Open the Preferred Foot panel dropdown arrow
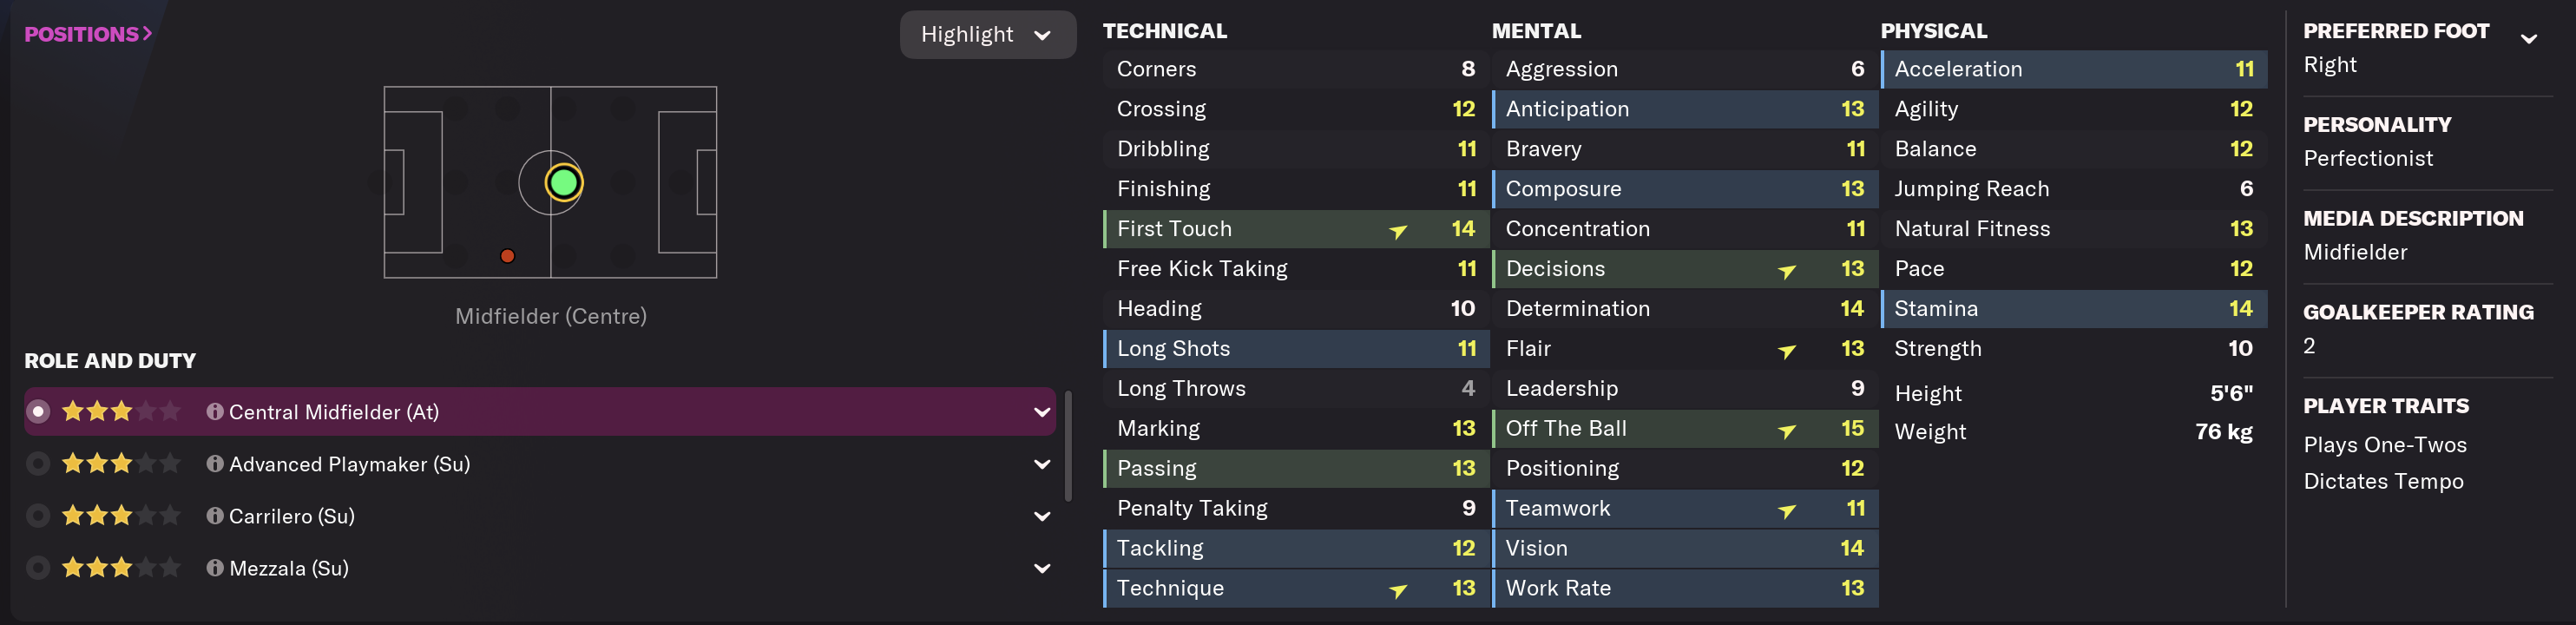This screenshot has height=625, width=2576. [x=2528, y=39]
